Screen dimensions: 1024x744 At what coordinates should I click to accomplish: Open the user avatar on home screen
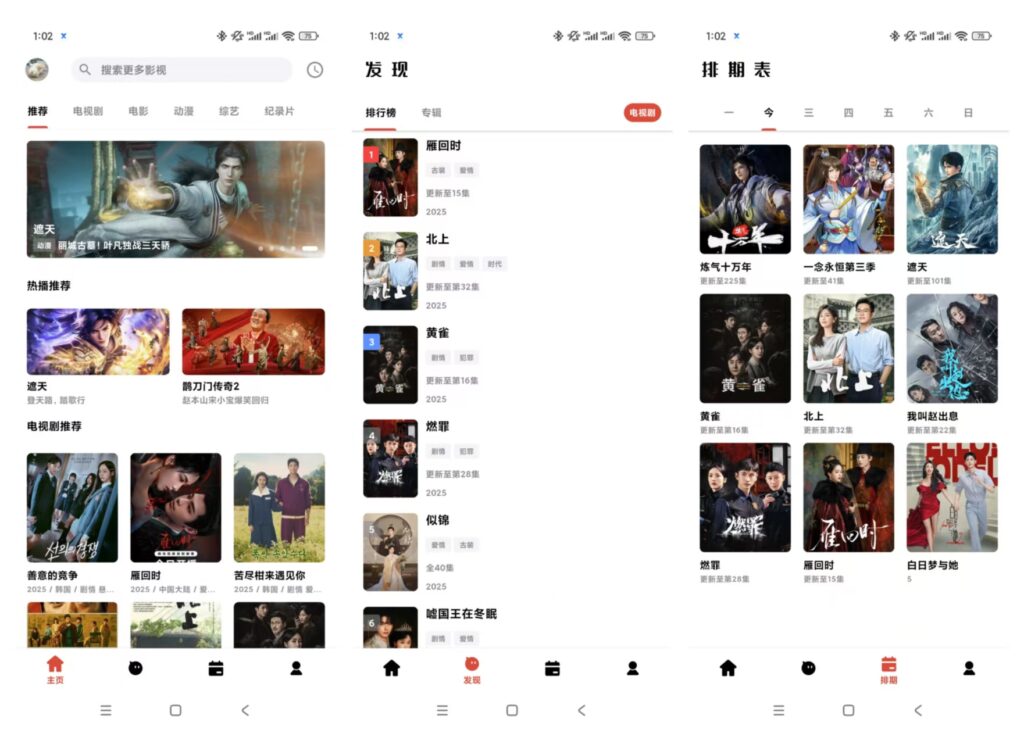click(x=37, y=69)
